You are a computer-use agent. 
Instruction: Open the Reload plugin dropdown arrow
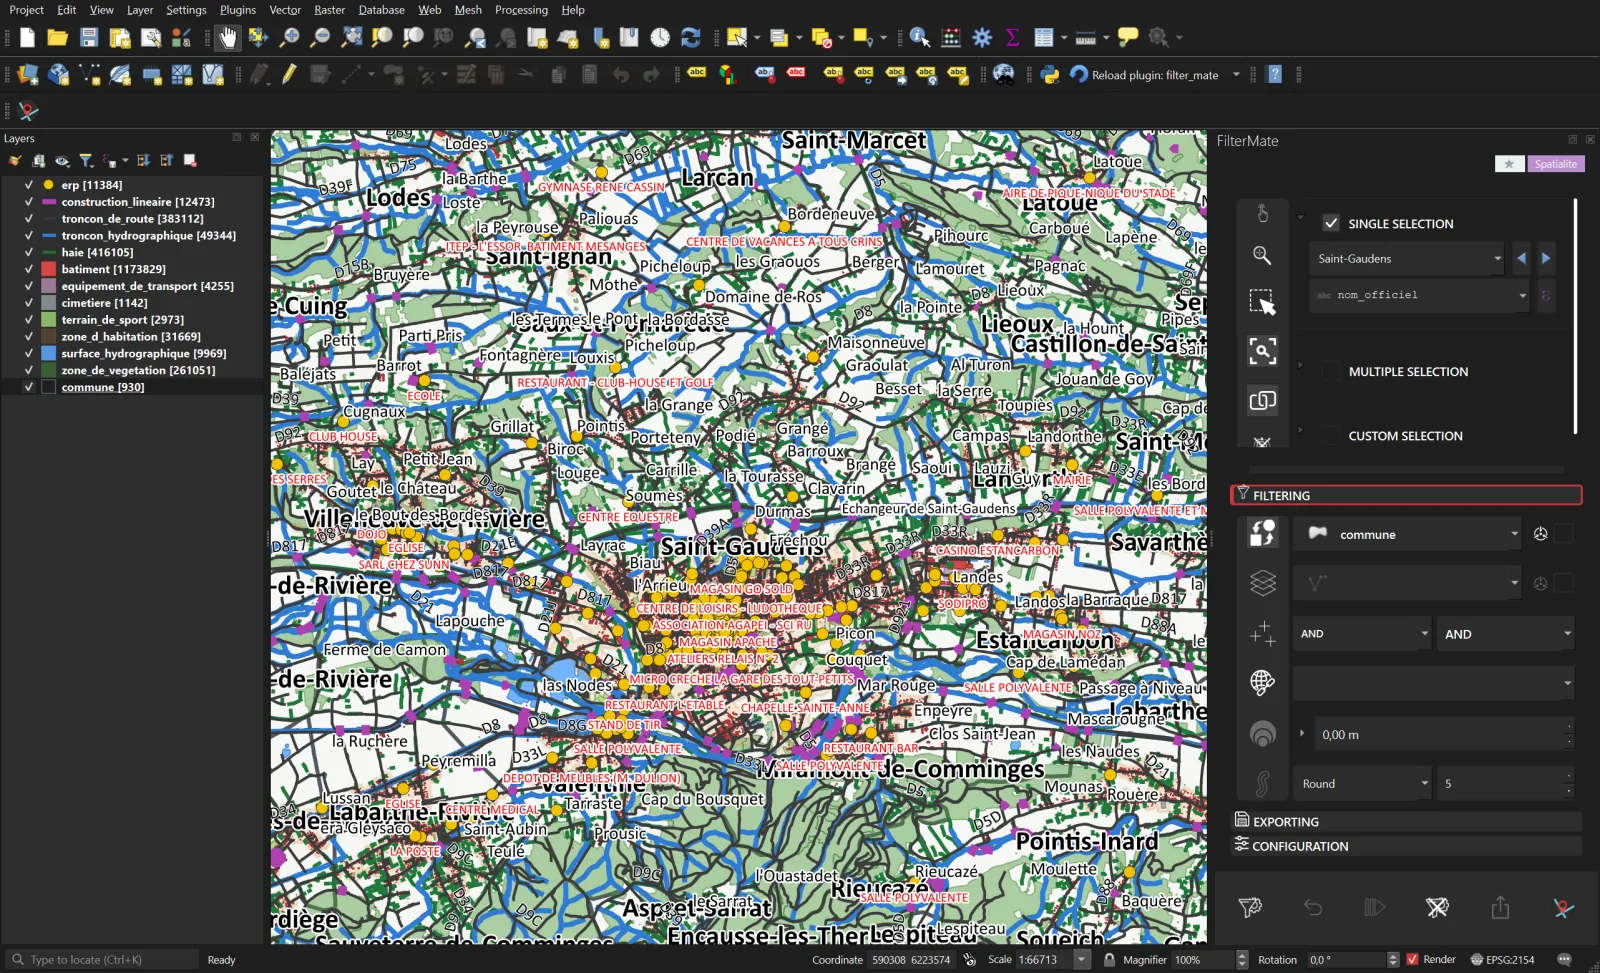(1236, 75)
